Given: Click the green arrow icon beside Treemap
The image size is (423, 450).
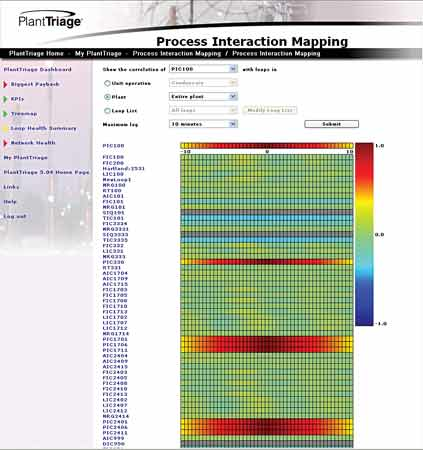Looking at the screenshot, I should (x=5, y=114).
